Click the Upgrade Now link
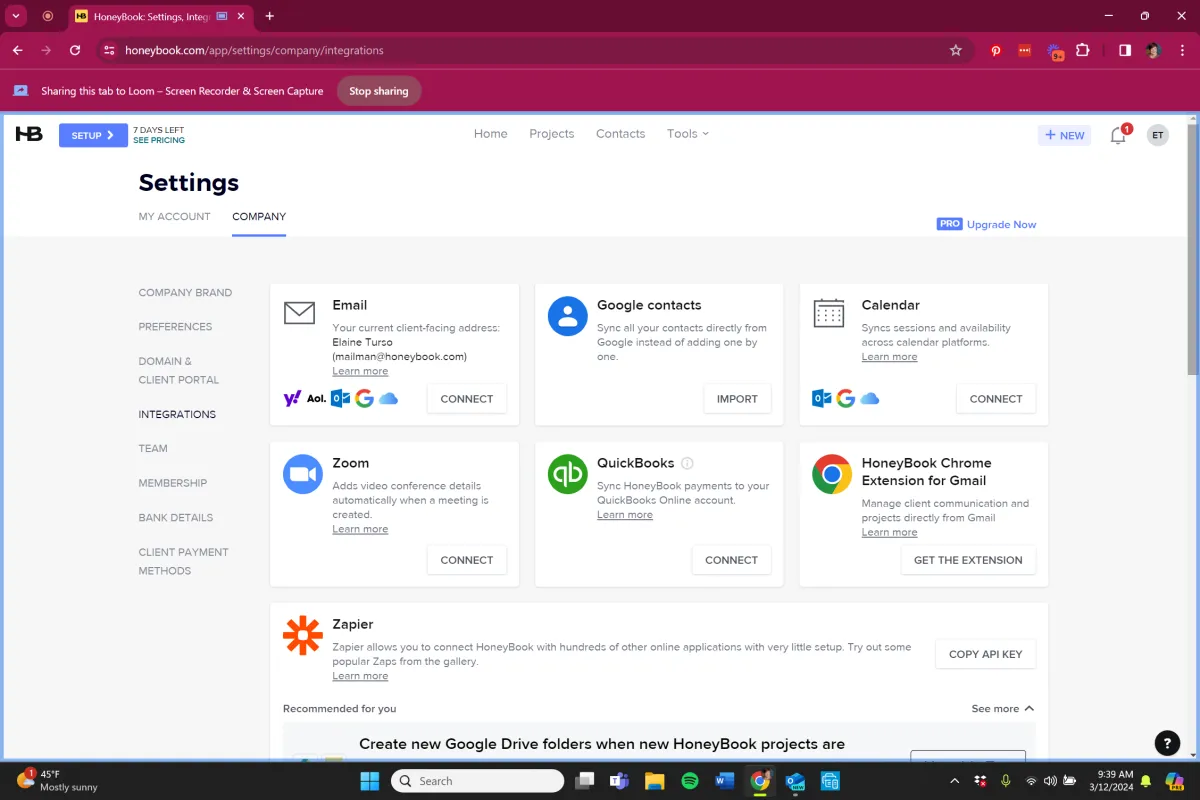The image size is (1200, 800). tap(1001, 224)
